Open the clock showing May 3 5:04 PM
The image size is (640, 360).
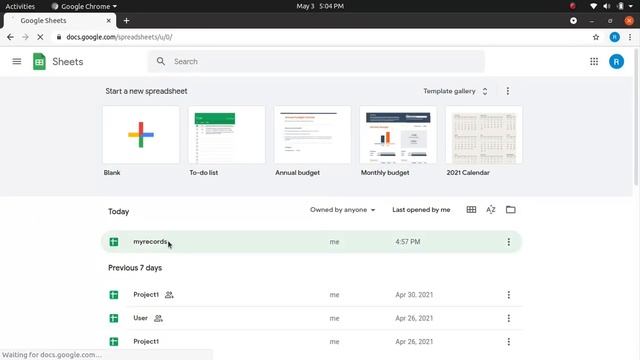click(x=320, y=6)
